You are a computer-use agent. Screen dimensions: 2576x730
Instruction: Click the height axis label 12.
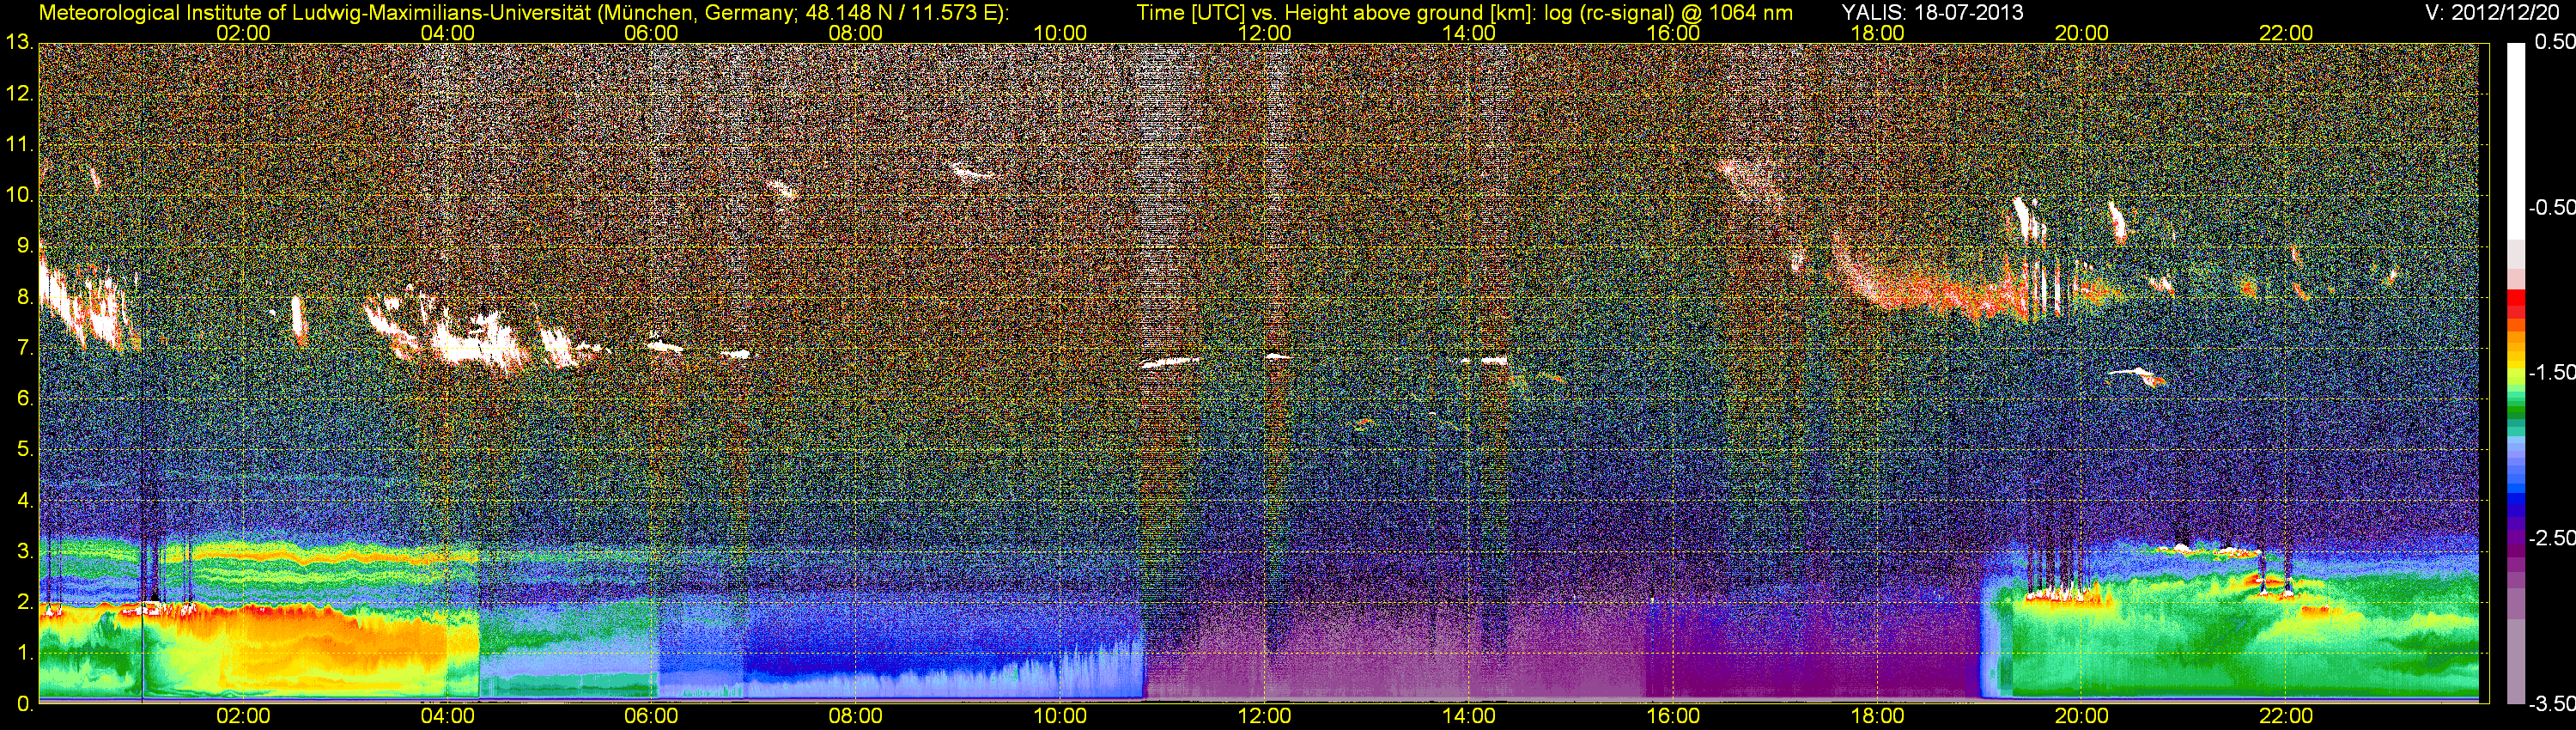(x=19, y=94)
